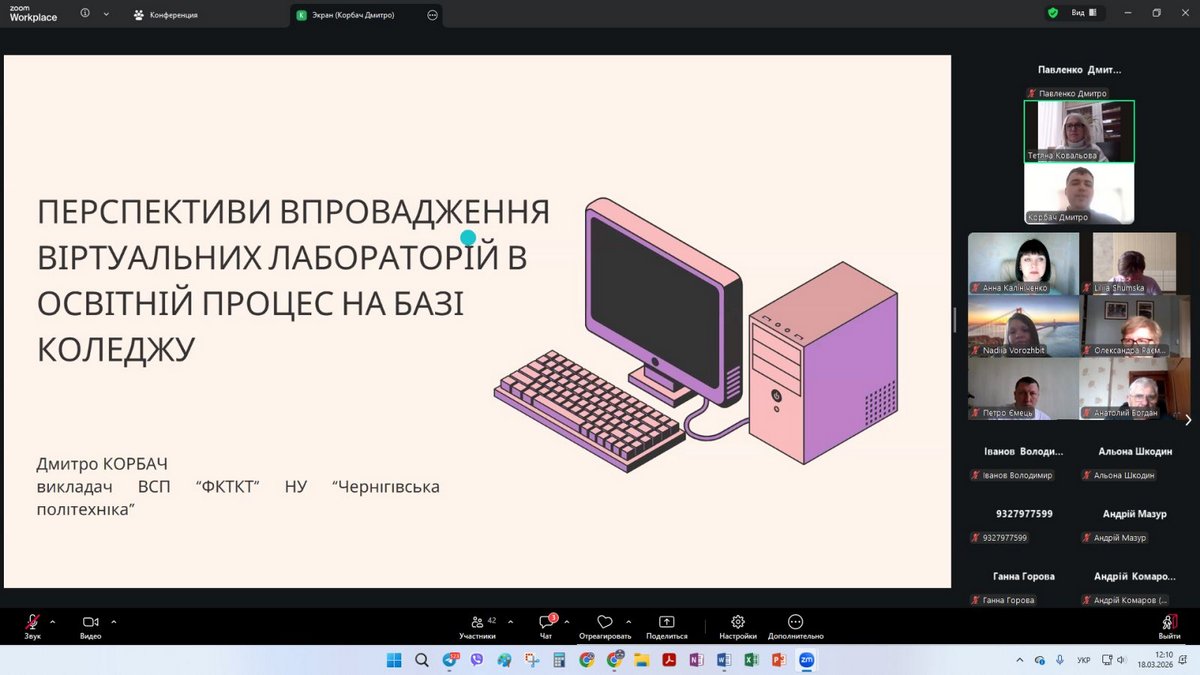The height and width of the screenshot is (675, 1200).
Task: Select Тетяна Ковальова video thumbnail
Action: click(1079, 130)
